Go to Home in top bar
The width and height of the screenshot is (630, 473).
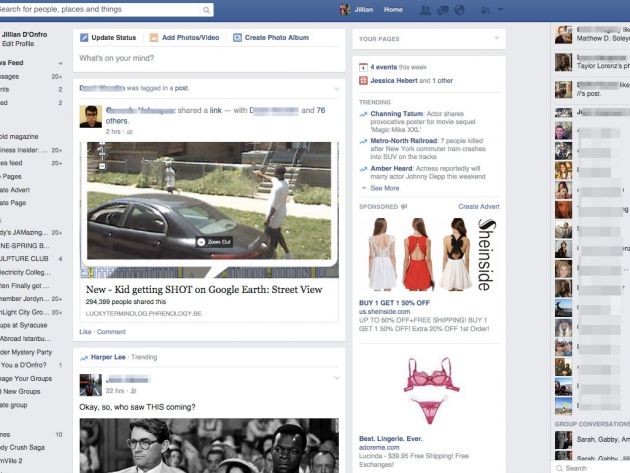coord(393,10)
